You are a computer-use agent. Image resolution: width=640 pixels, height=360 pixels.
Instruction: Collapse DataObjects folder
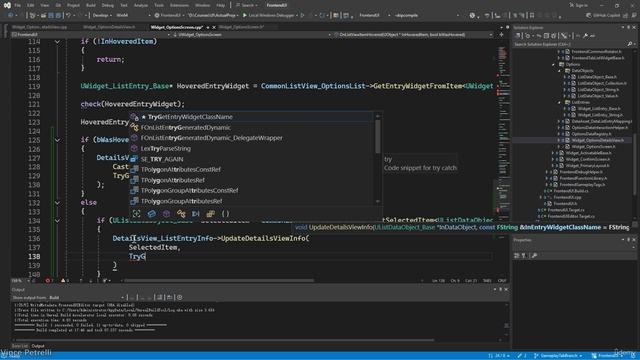coord(560,71)
